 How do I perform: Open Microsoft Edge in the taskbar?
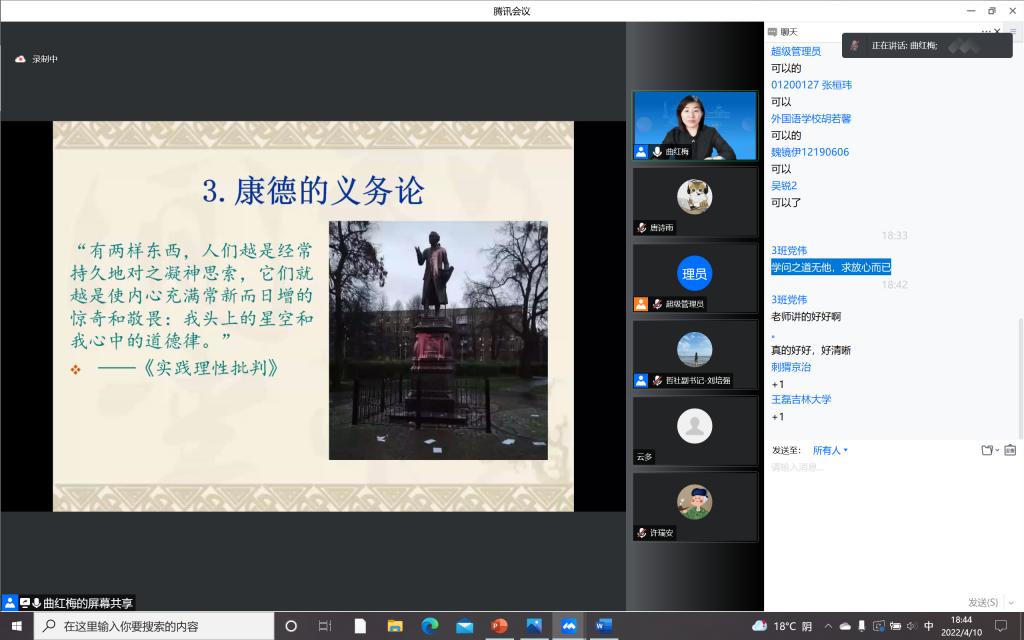430,626
